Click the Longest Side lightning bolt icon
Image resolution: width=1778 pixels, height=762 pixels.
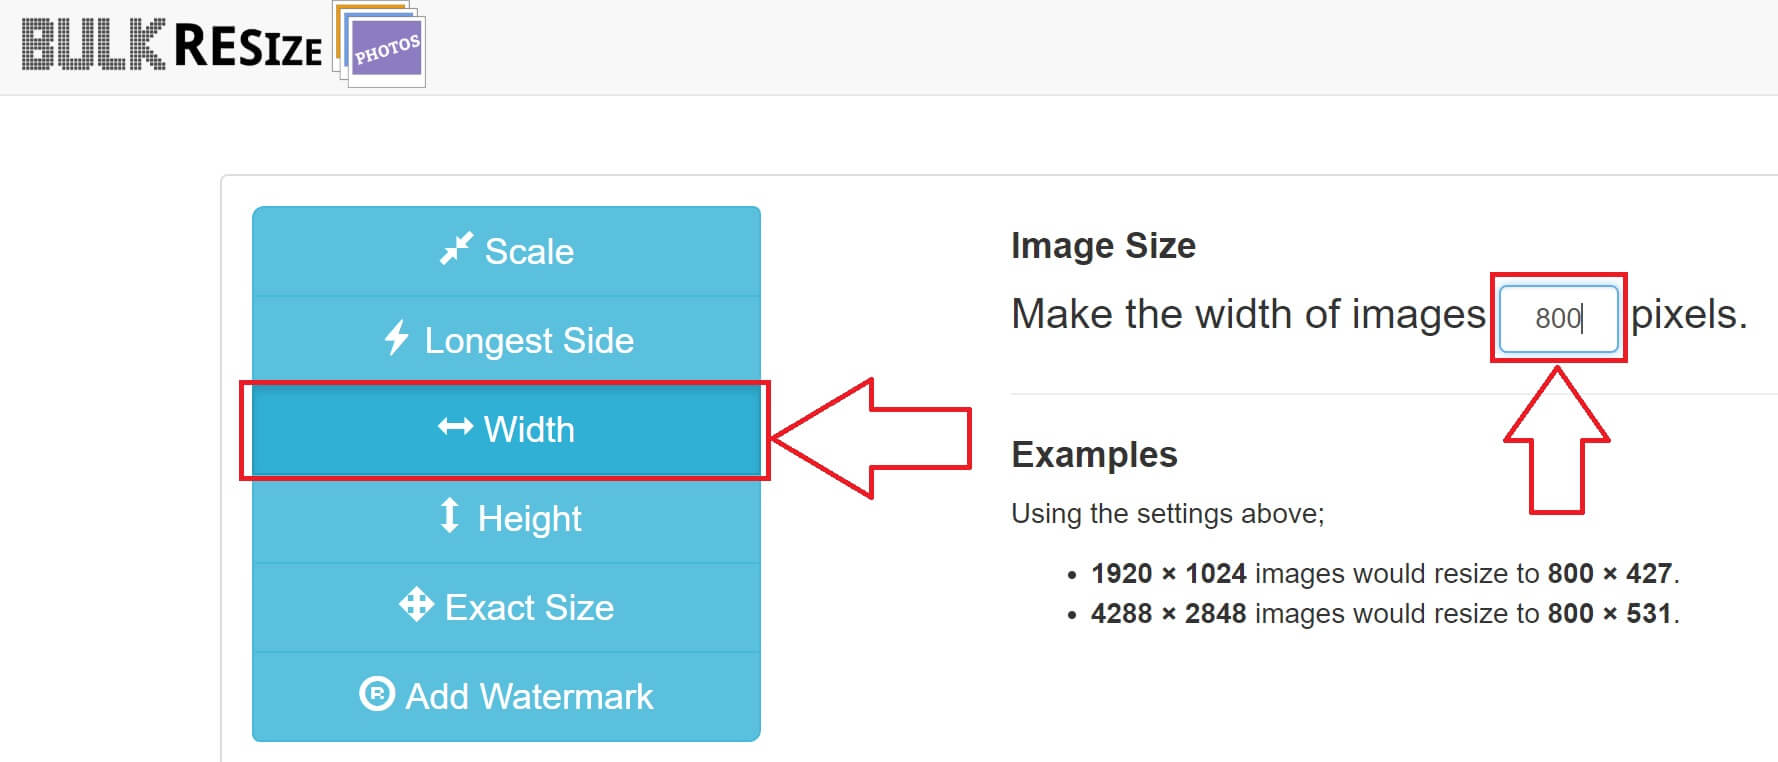[x=397, y=338]
